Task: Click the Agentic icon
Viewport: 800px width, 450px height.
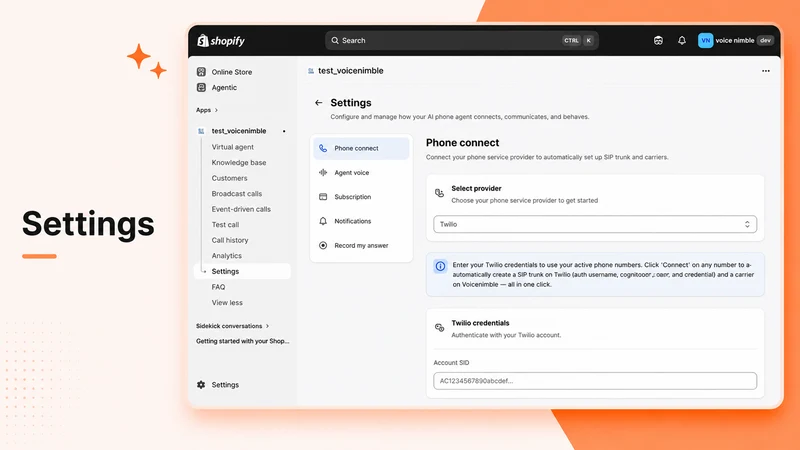Action: click(202, 87)
